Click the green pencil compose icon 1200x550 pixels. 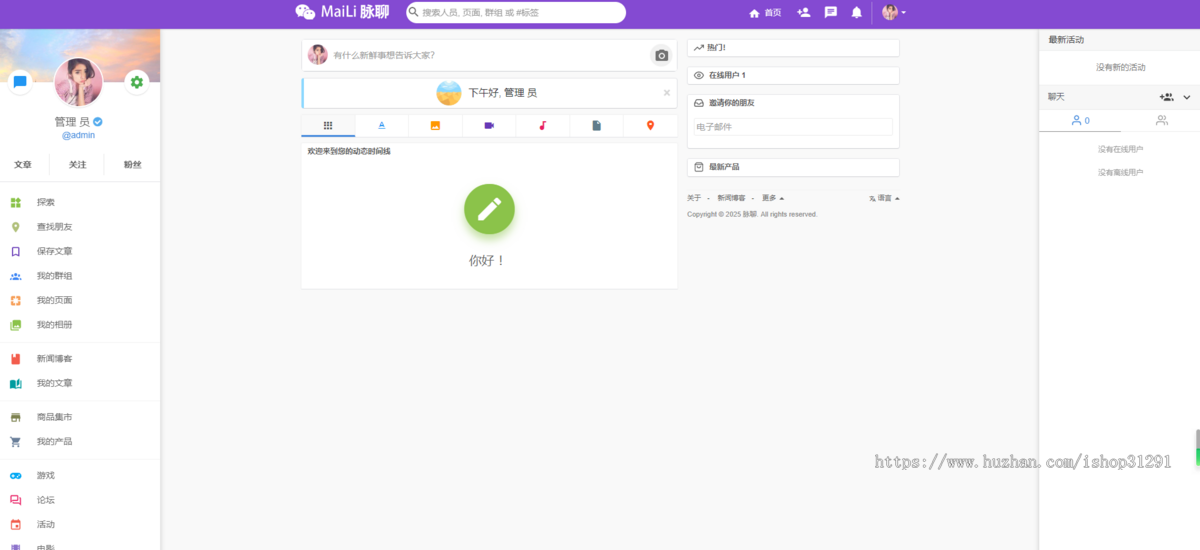[489, 209]
